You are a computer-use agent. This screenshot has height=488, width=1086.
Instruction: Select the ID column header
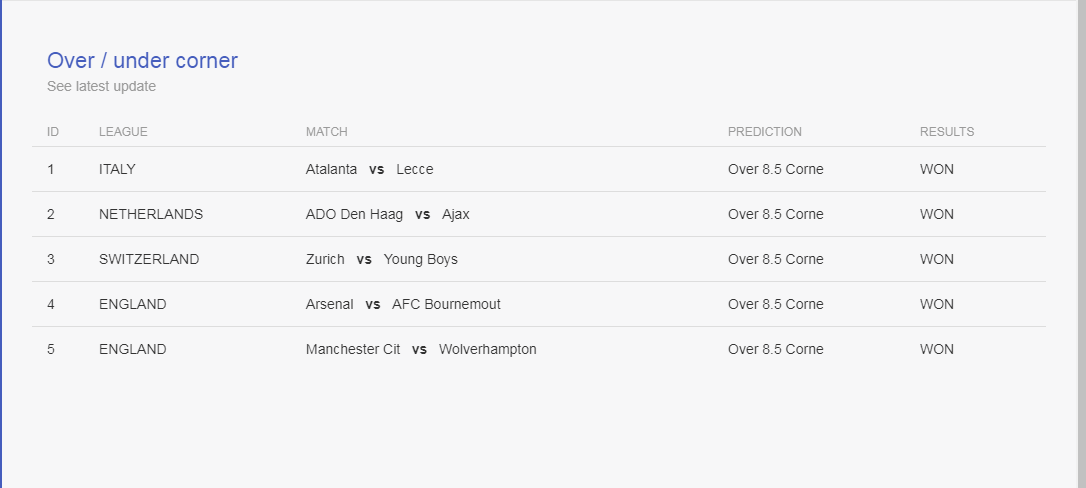[x=53, y=132]
